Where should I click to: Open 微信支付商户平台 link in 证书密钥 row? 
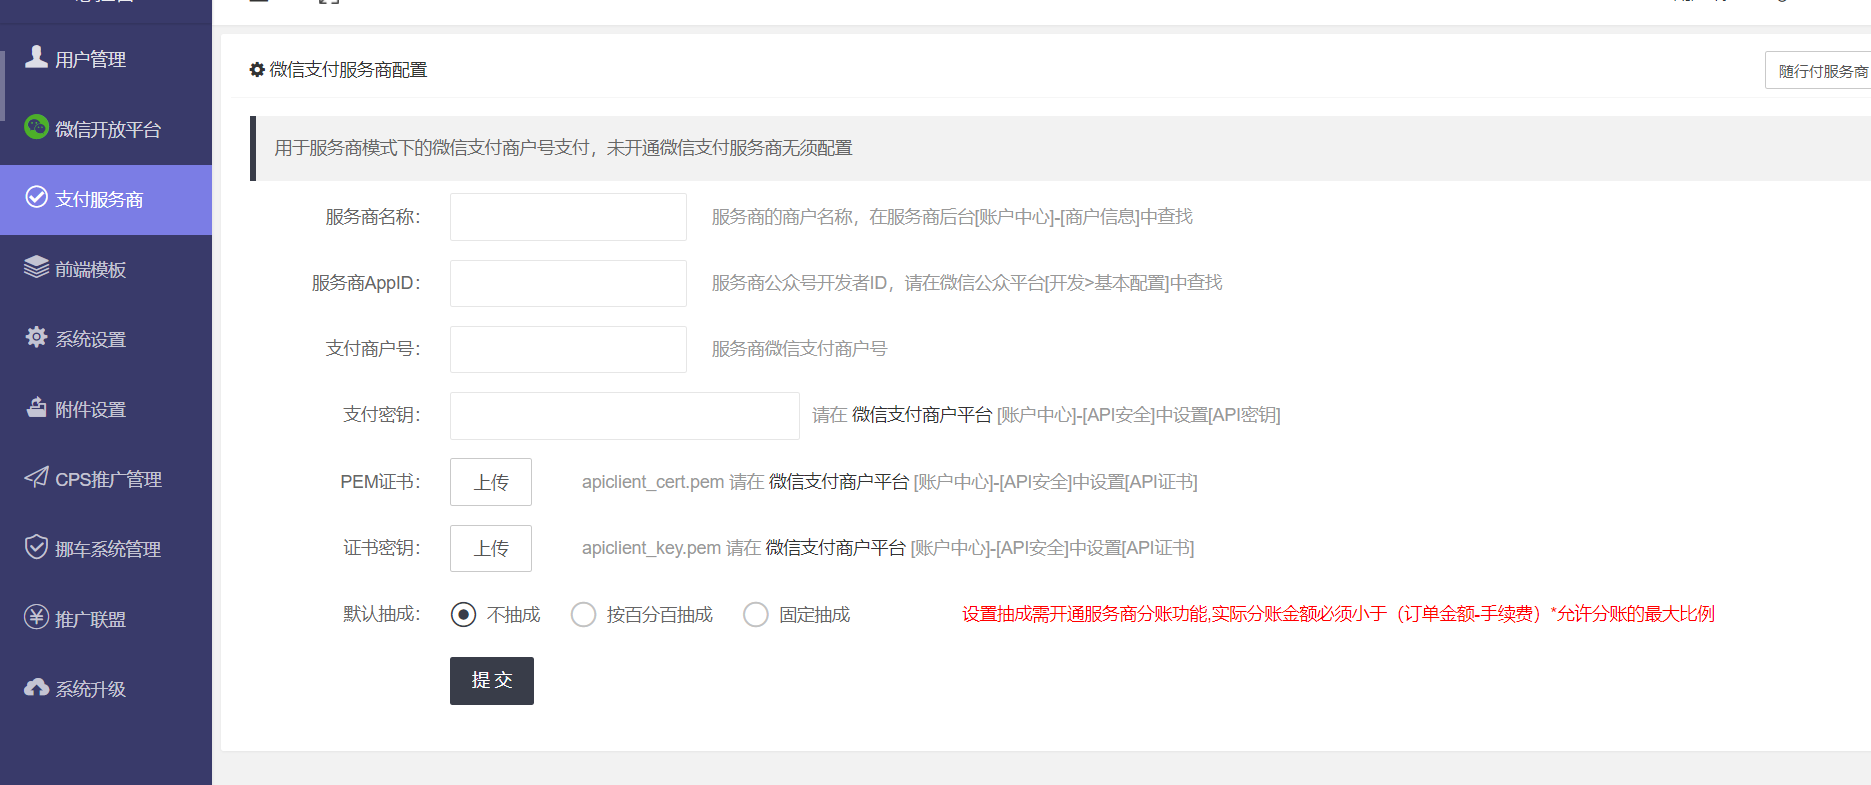tap(836, 548)
